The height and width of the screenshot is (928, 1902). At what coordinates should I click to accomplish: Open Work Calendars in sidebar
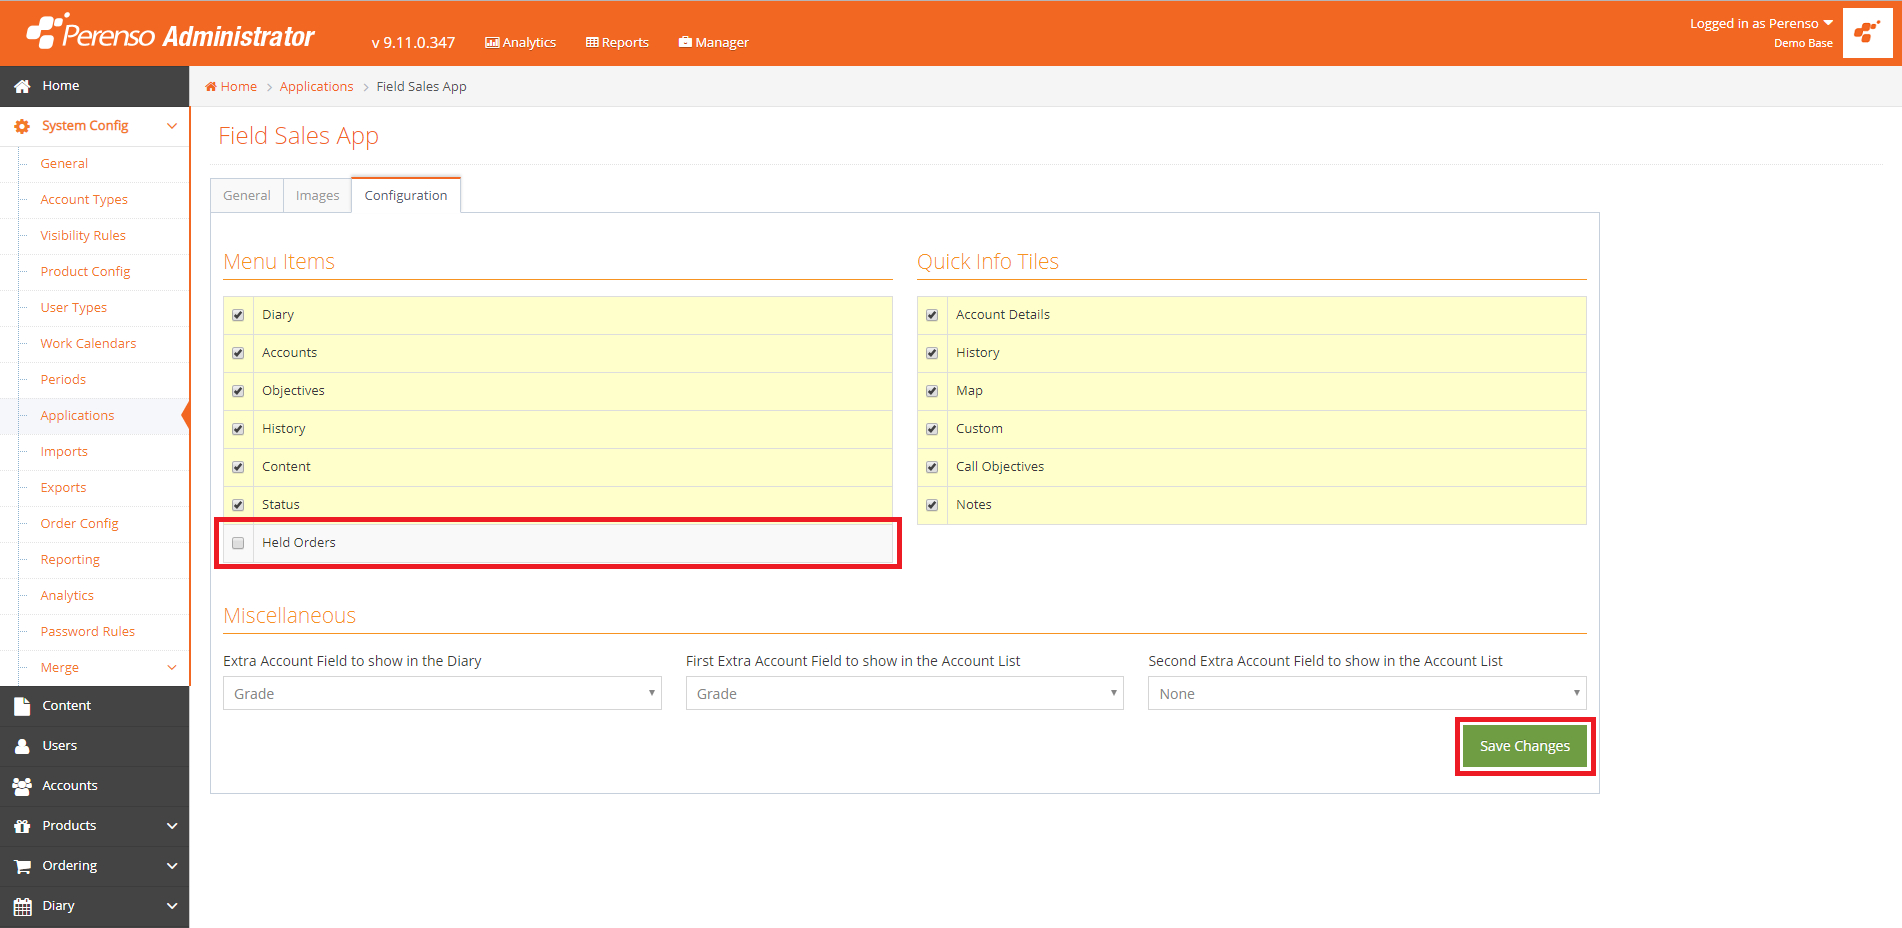[88, 344]
